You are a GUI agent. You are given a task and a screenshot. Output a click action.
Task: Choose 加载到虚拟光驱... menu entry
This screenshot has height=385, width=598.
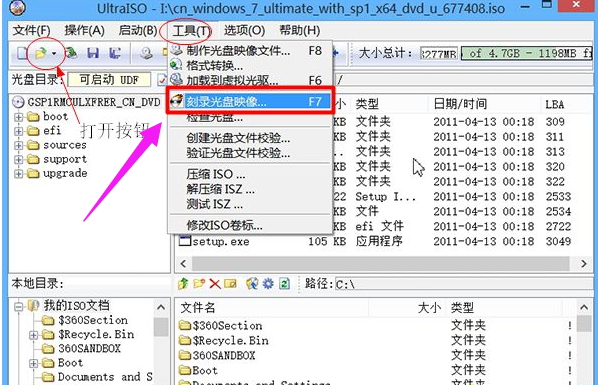(250, 80)
